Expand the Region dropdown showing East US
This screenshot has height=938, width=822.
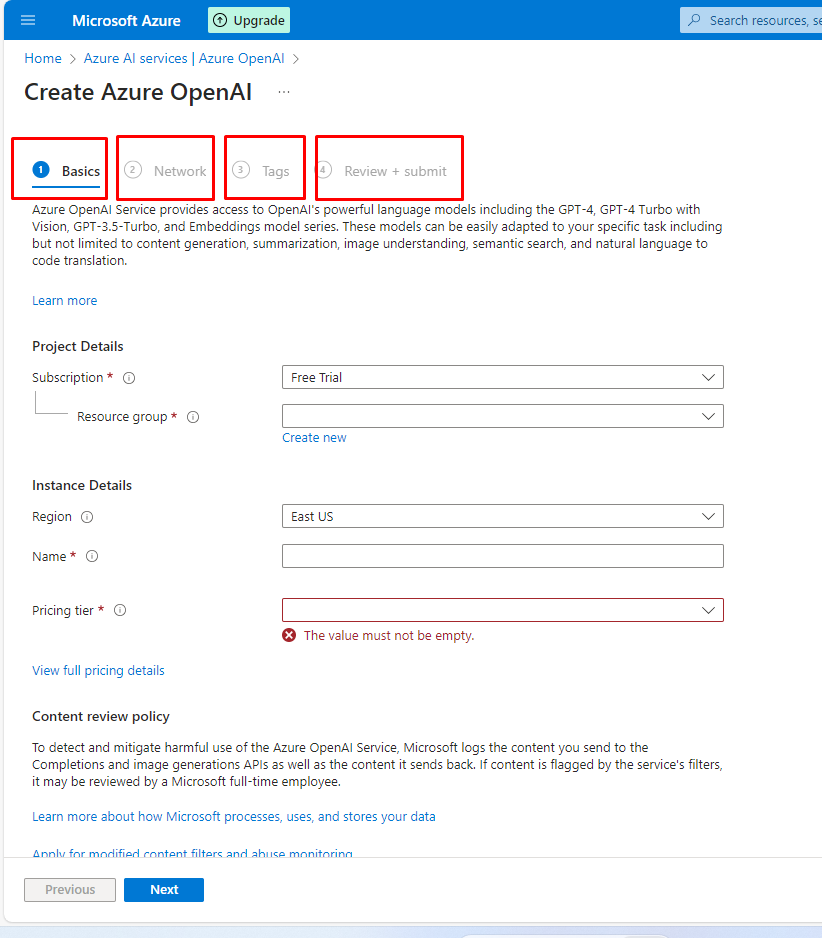[502, 516]
